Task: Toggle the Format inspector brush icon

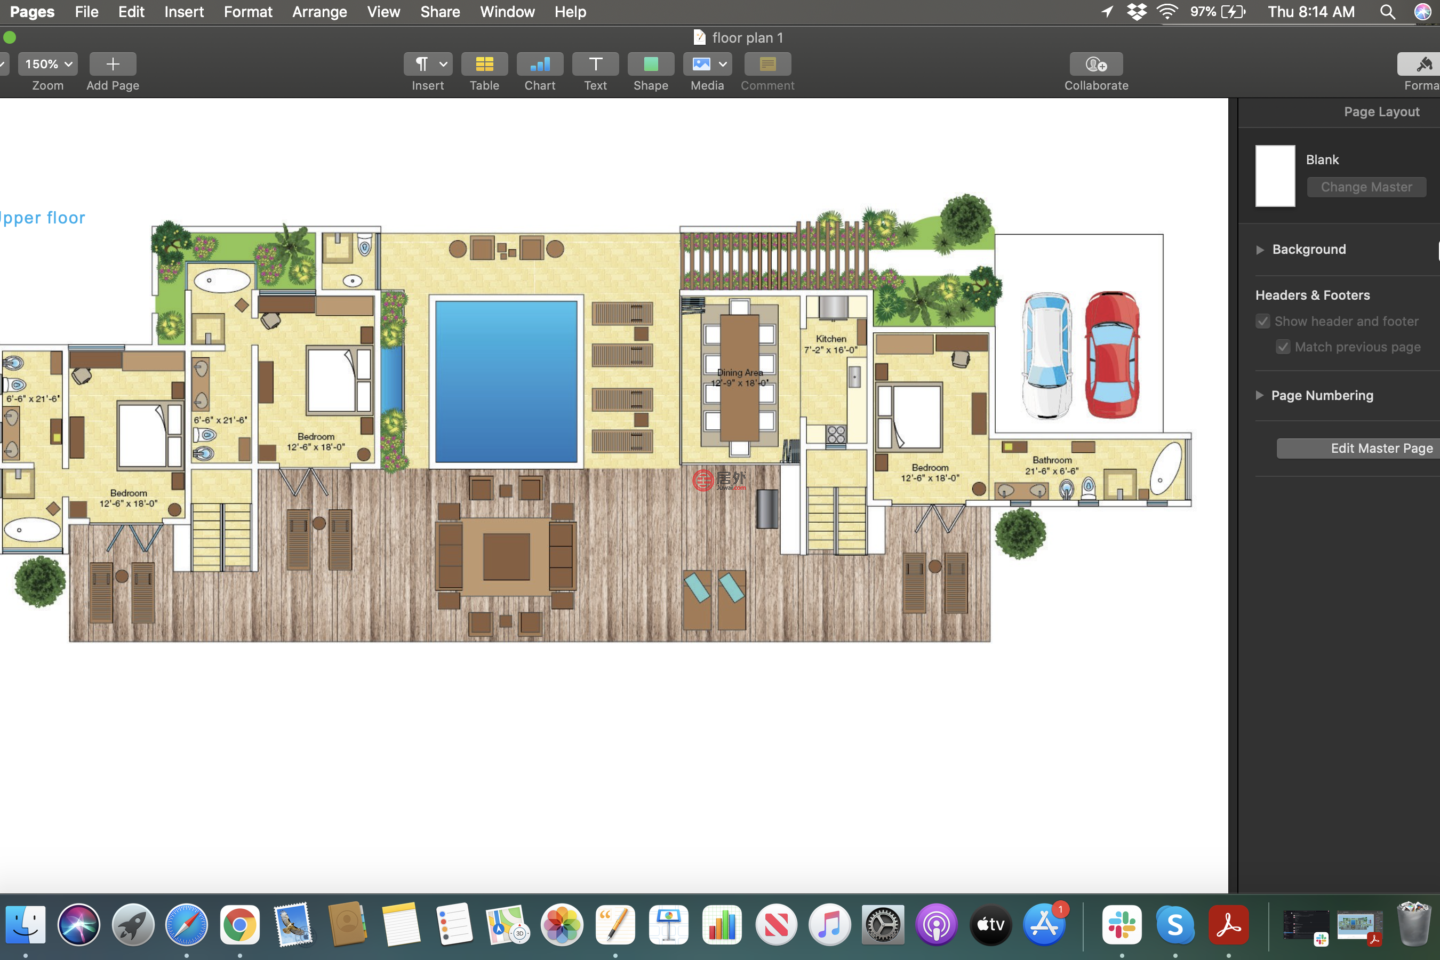Action: point(1422,64)
